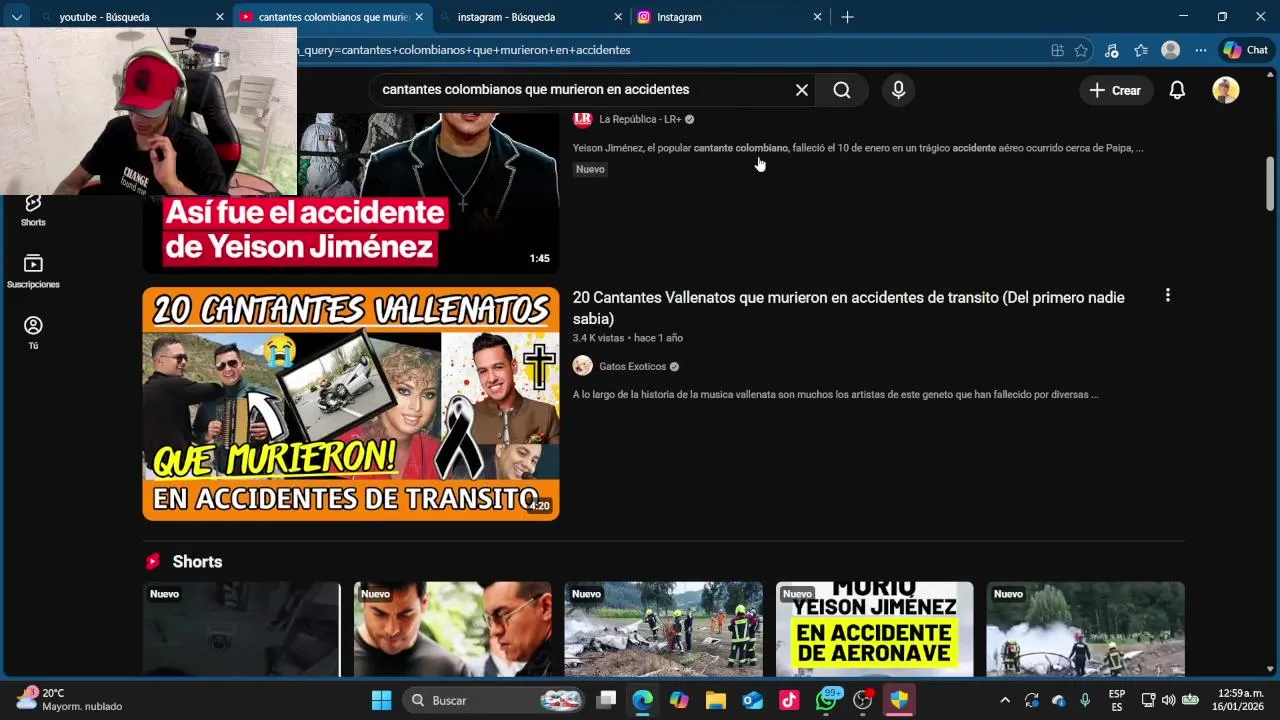Viewport: 1280px width, 720px height.
Task: Open last Short with smoke and firefighters
Action: point(1085,629)
